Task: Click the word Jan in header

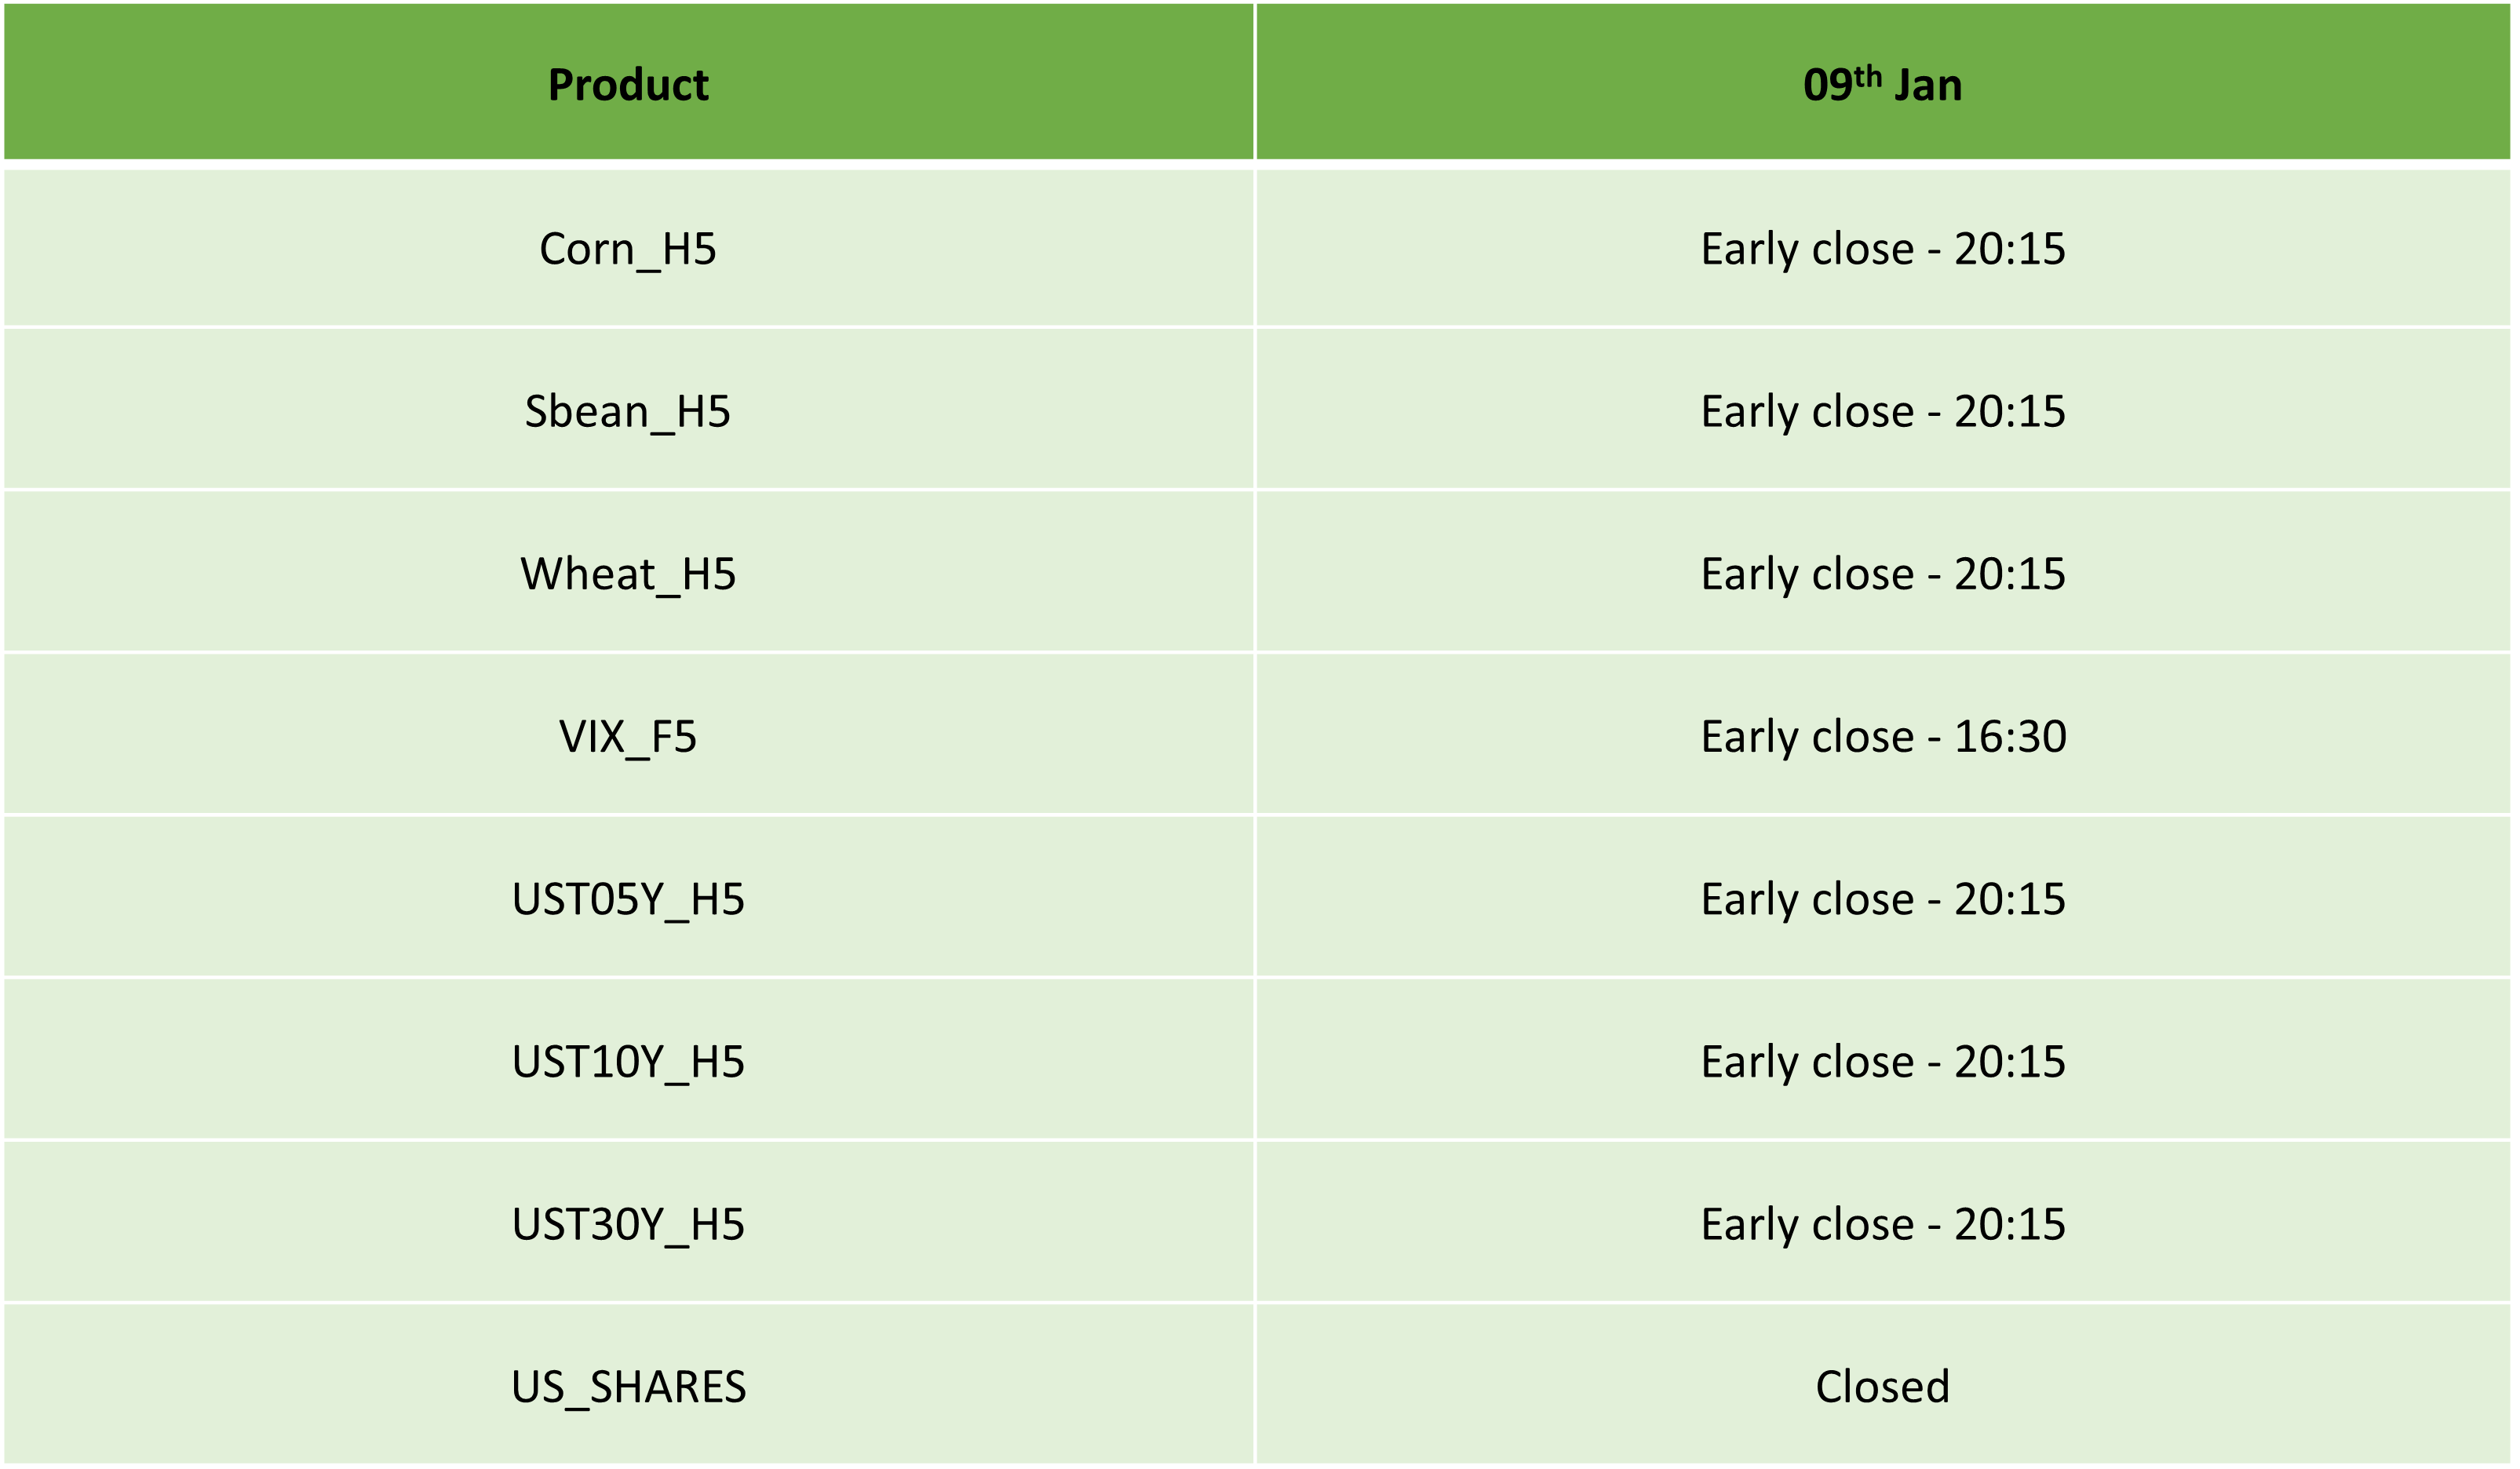Action: point(1929,85)
